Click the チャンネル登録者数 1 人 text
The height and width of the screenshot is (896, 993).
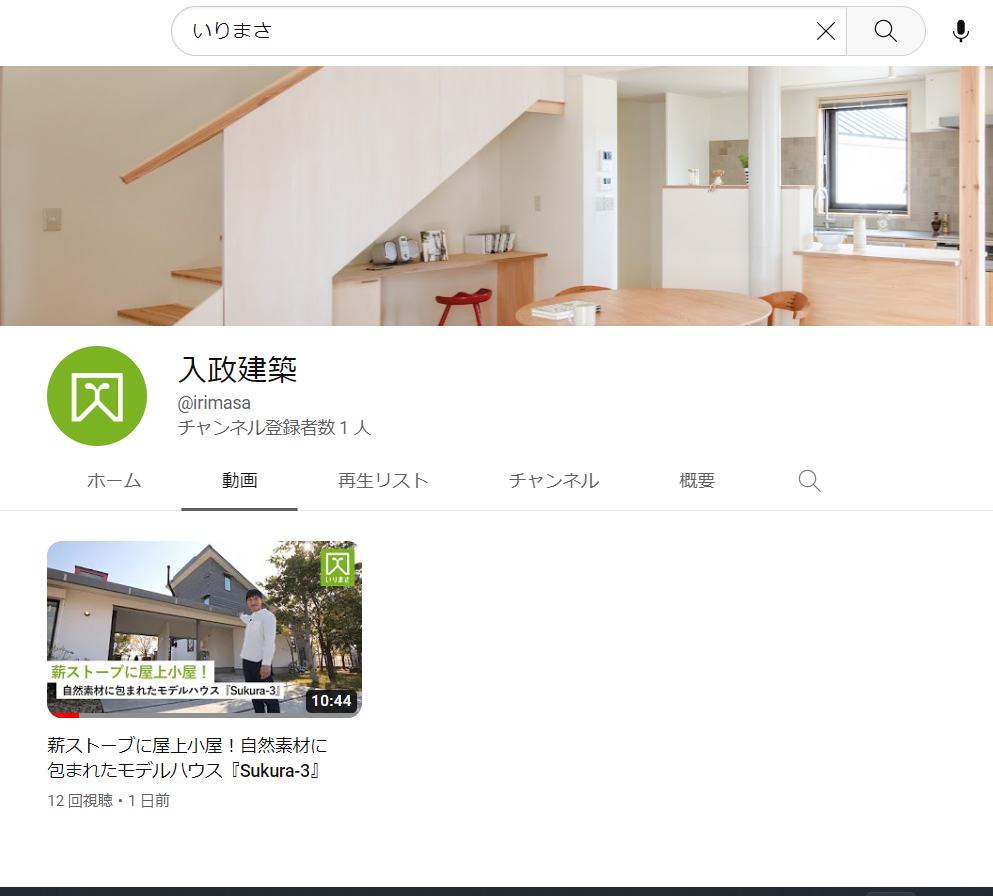click(274, 427)
